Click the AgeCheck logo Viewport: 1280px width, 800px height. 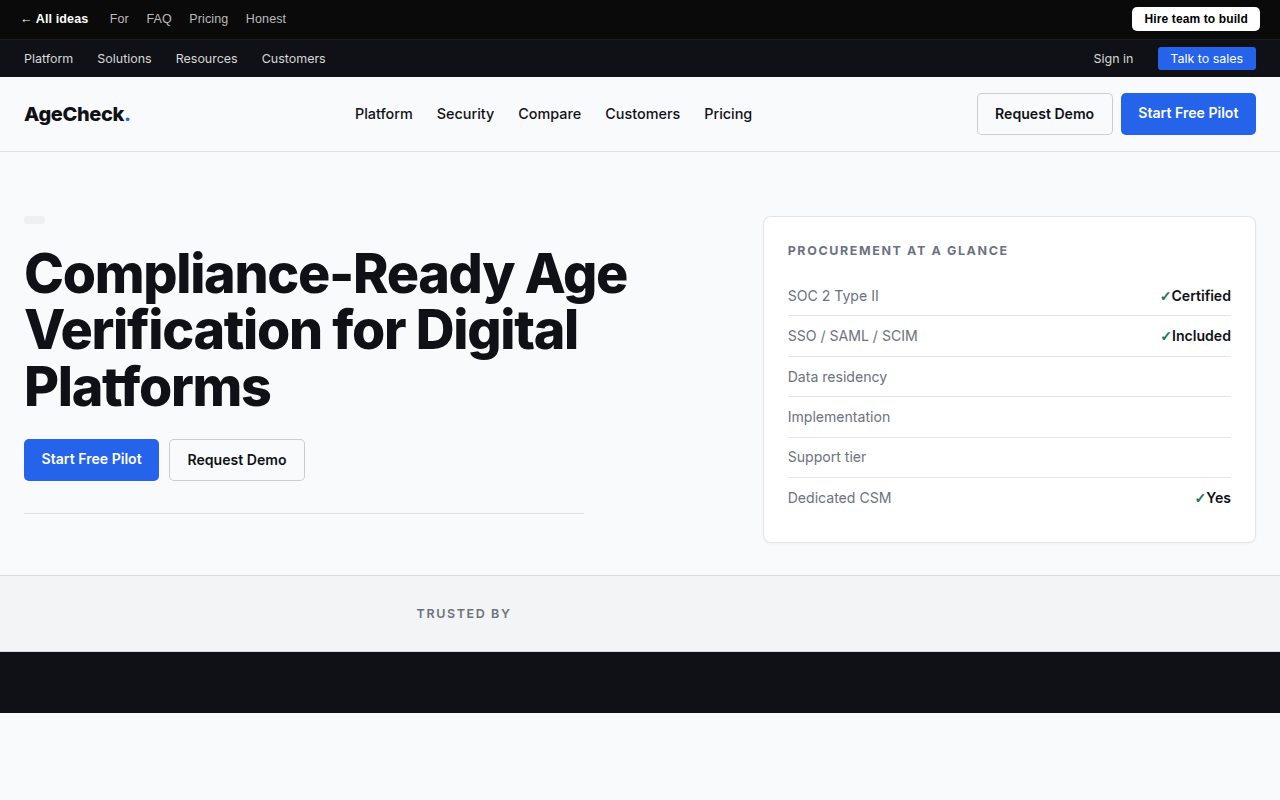(x=77, y=114)
